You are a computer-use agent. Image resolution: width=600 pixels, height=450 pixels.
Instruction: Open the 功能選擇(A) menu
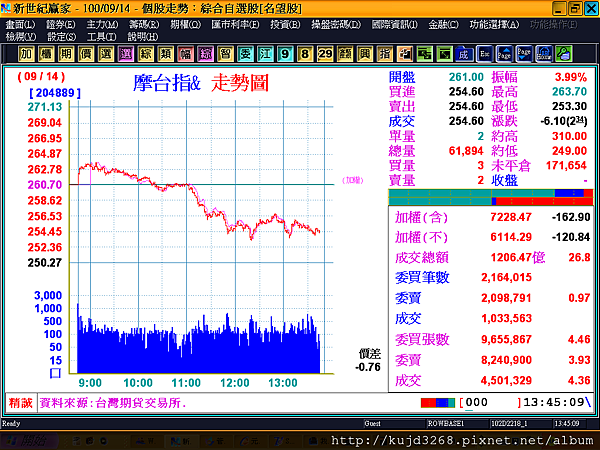click(494, 24)
